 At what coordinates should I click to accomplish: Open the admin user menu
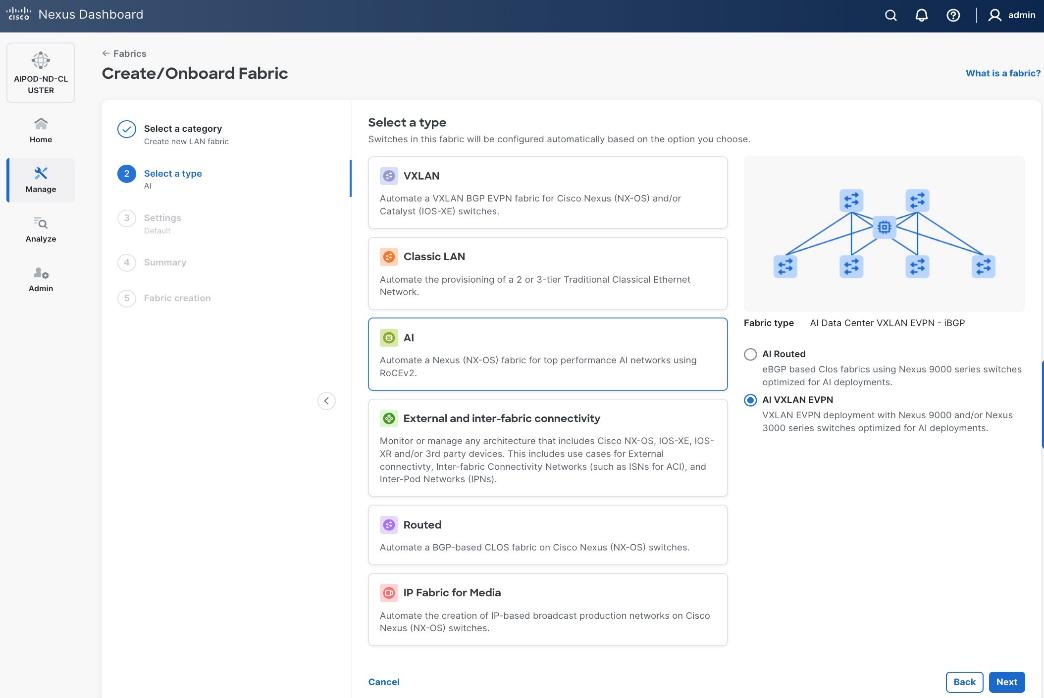[x=1013, y=15]
